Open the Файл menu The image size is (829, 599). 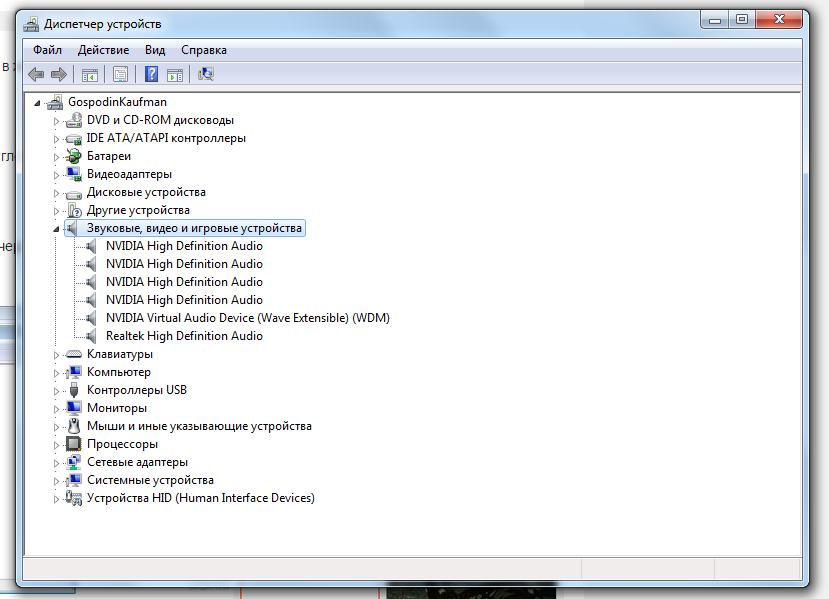pyautogui.click(x=47, y=50)
